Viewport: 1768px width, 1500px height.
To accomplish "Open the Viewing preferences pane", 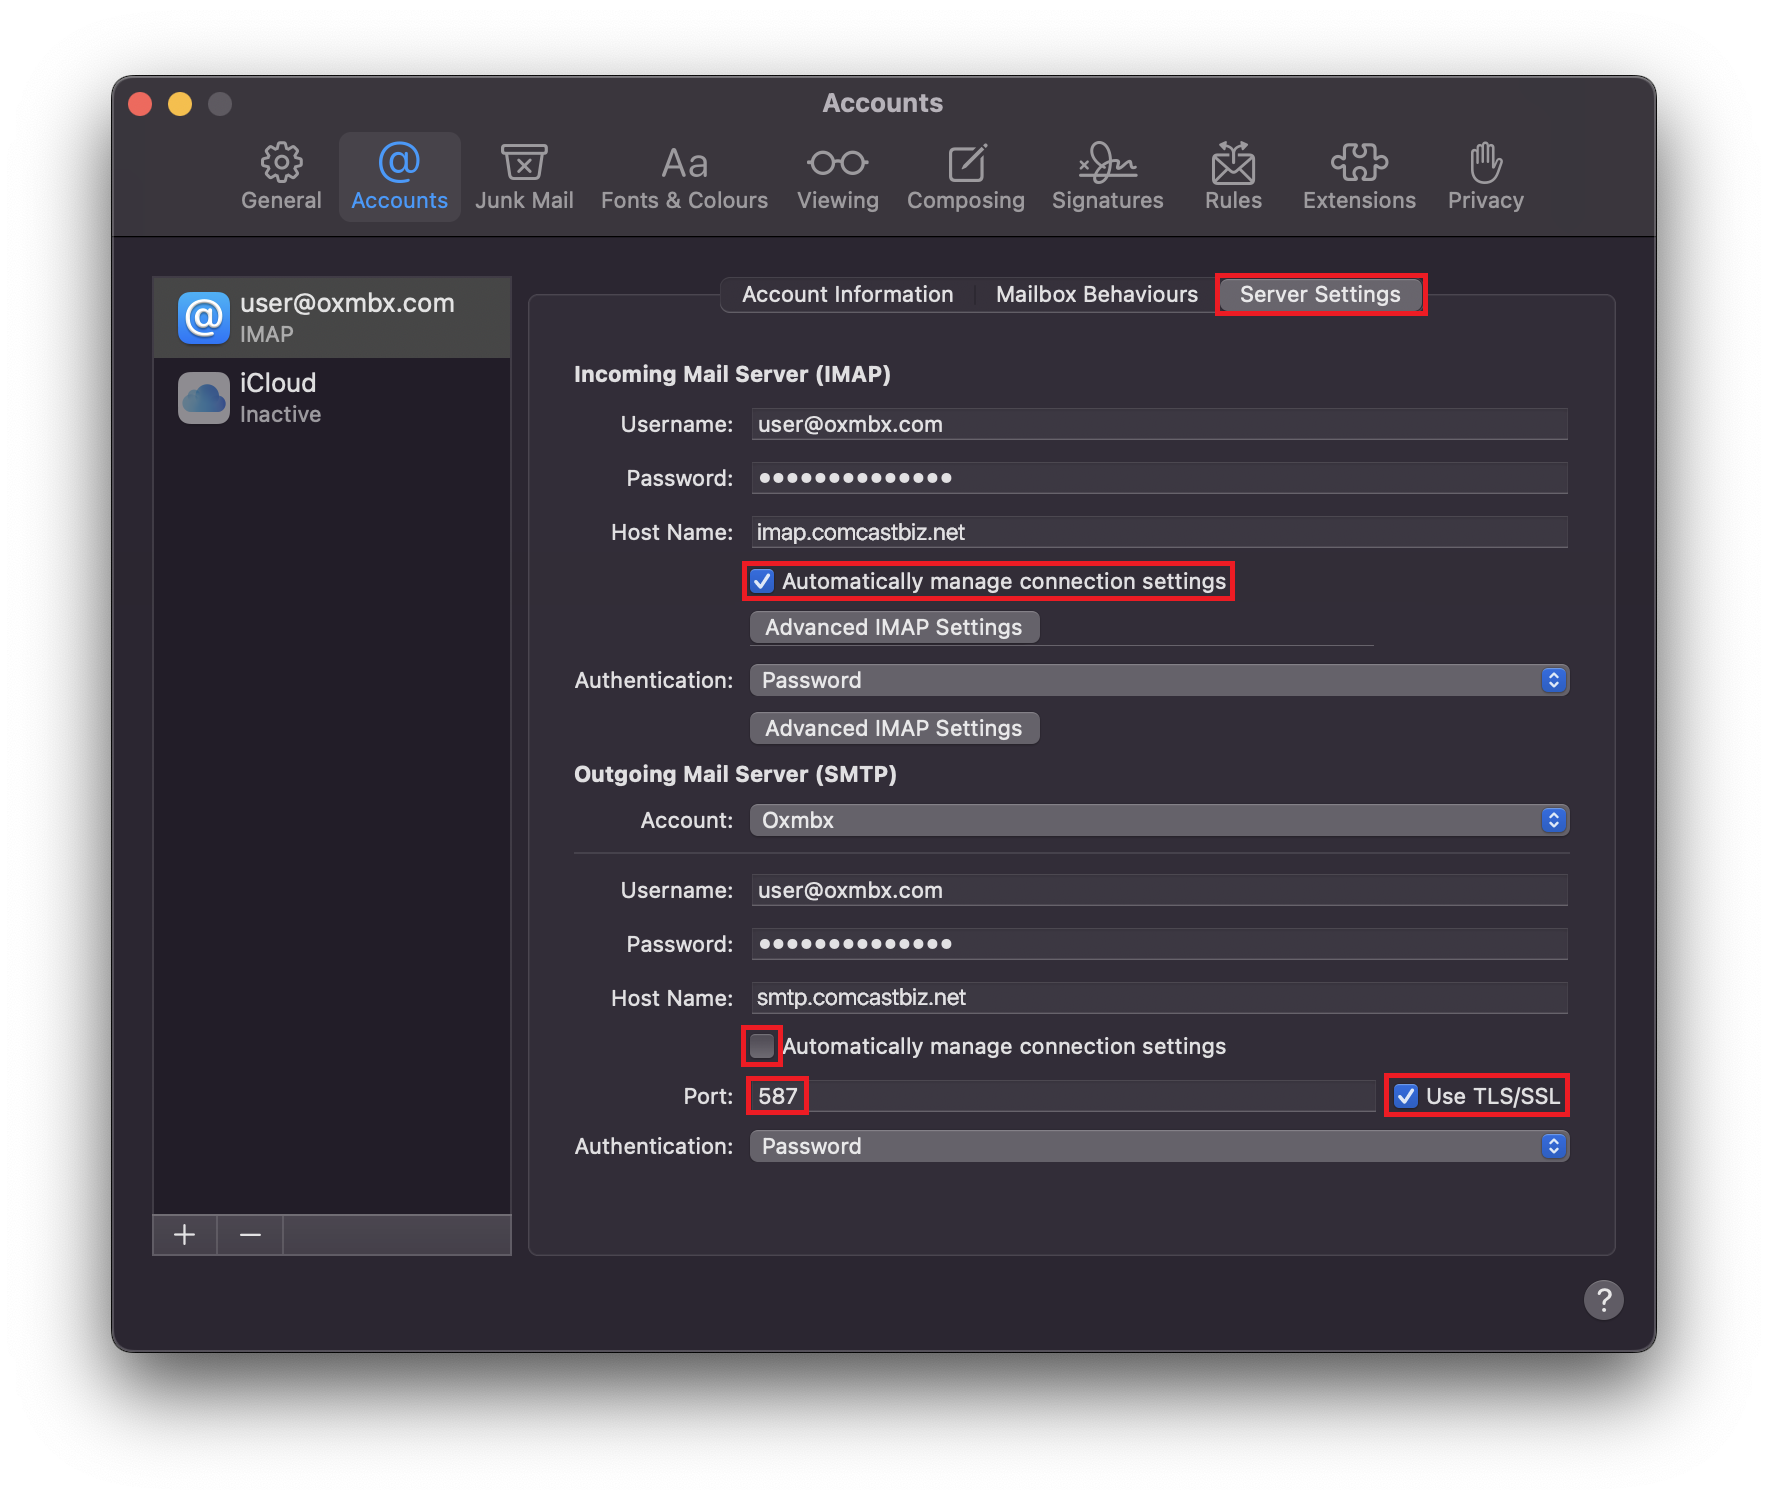I will click(x=837, y=177).
